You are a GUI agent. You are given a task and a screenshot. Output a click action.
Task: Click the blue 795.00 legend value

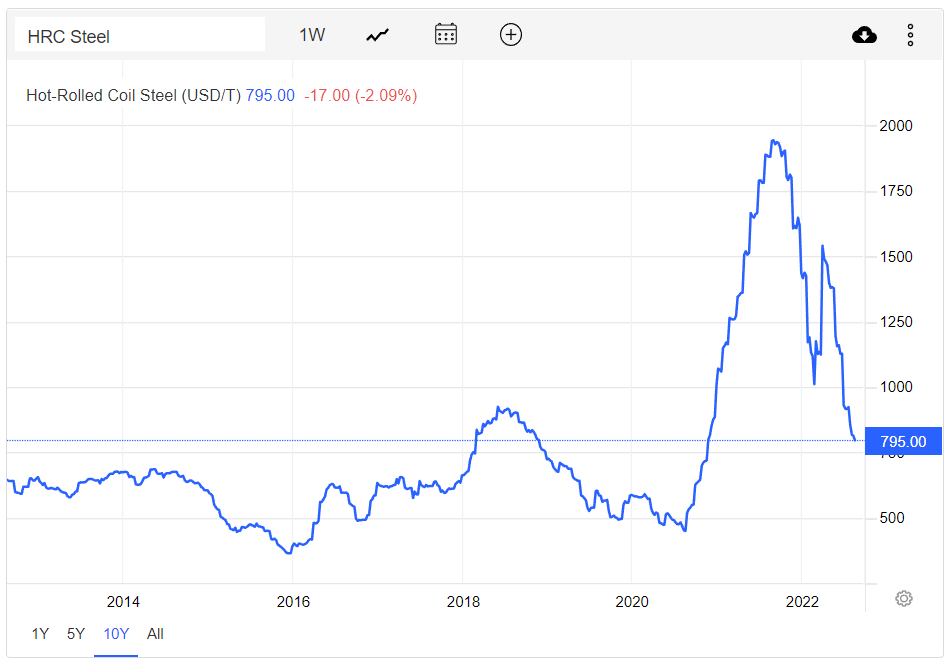click(x=270, y=95)
